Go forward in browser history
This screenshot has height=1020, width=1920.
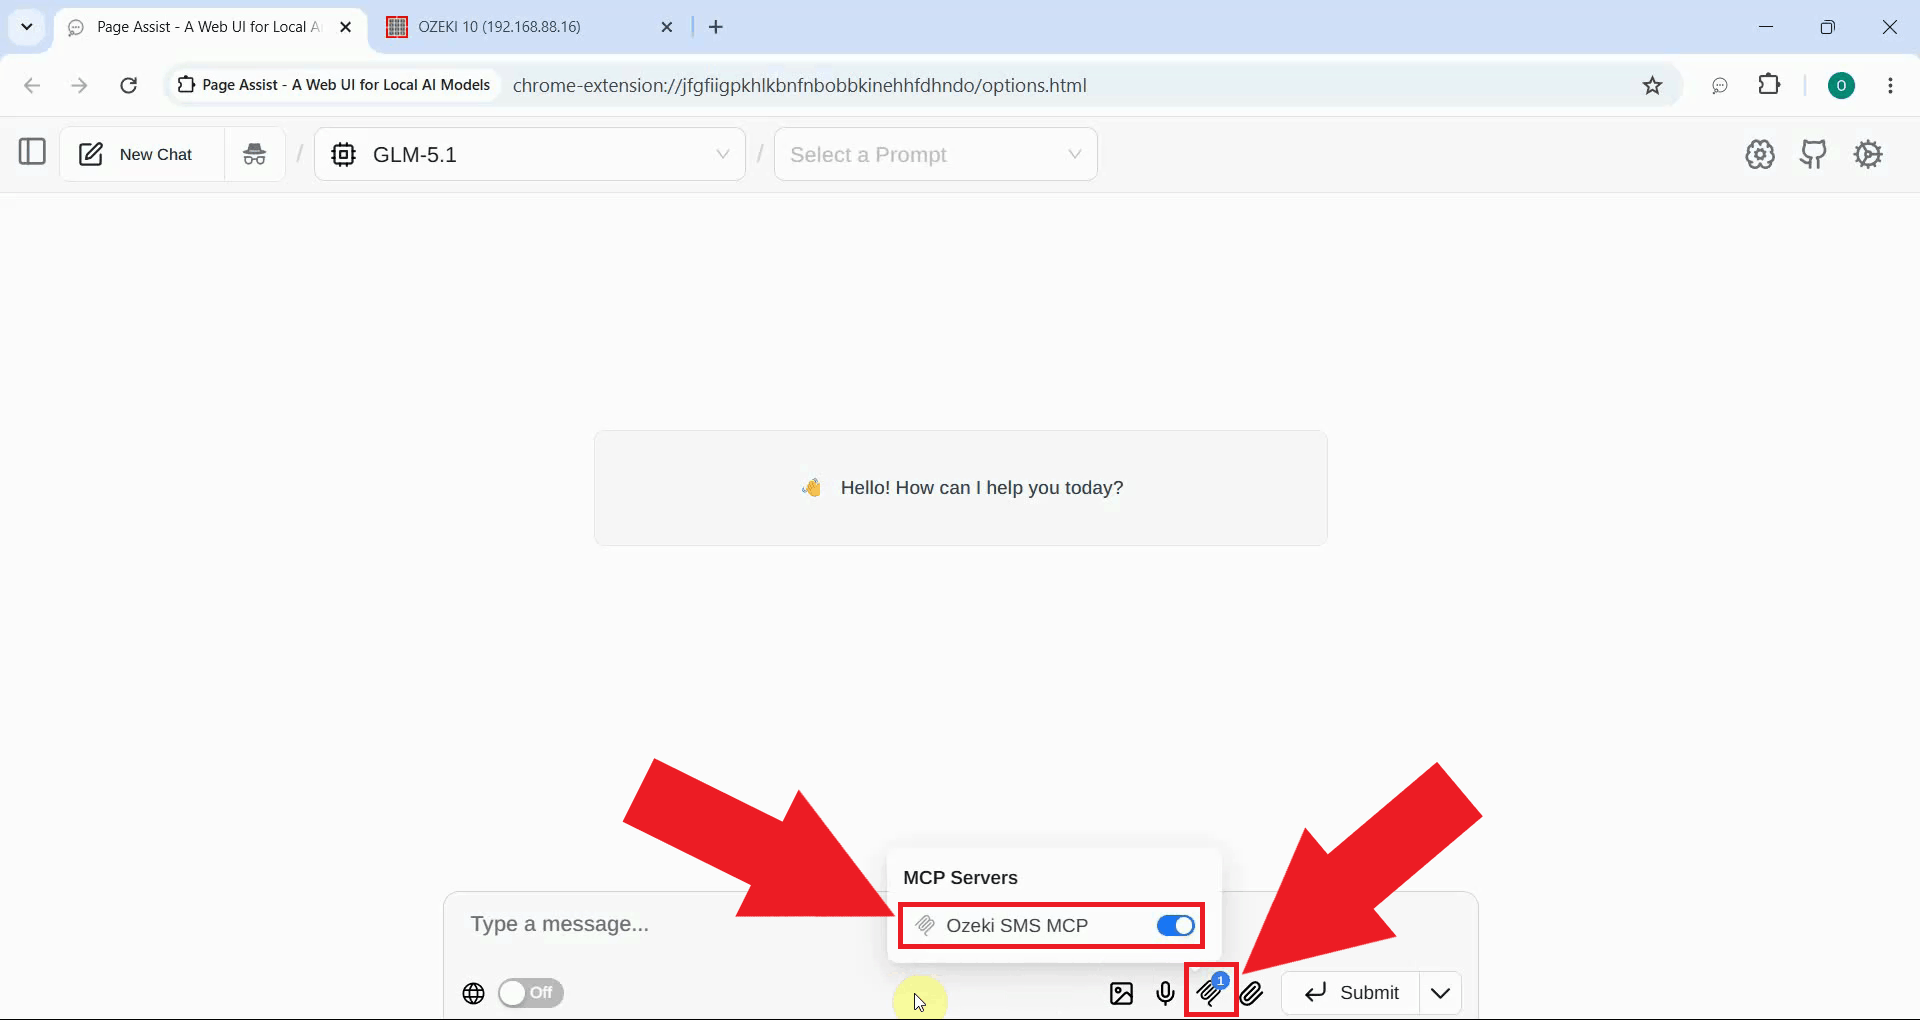pos(79,85)
